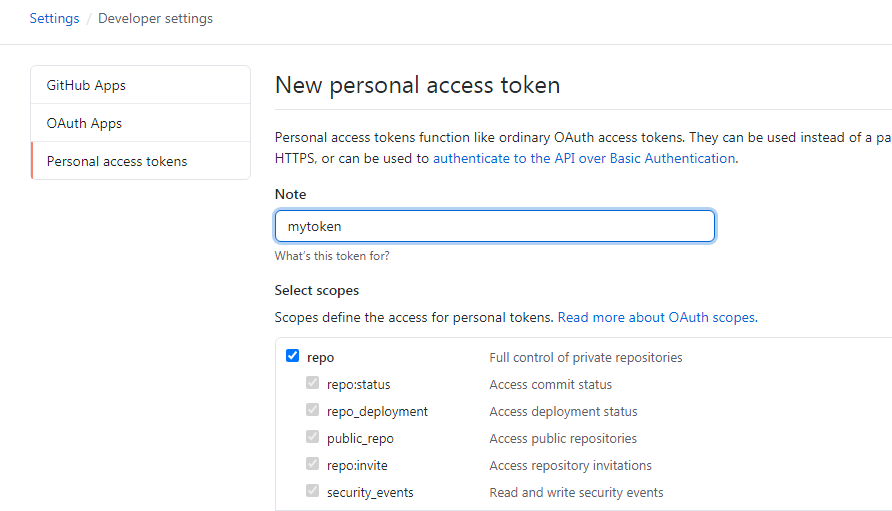Toggle the repo_deployment checkbox
Viewport: 892px width, 511px height.
[312, 410]
